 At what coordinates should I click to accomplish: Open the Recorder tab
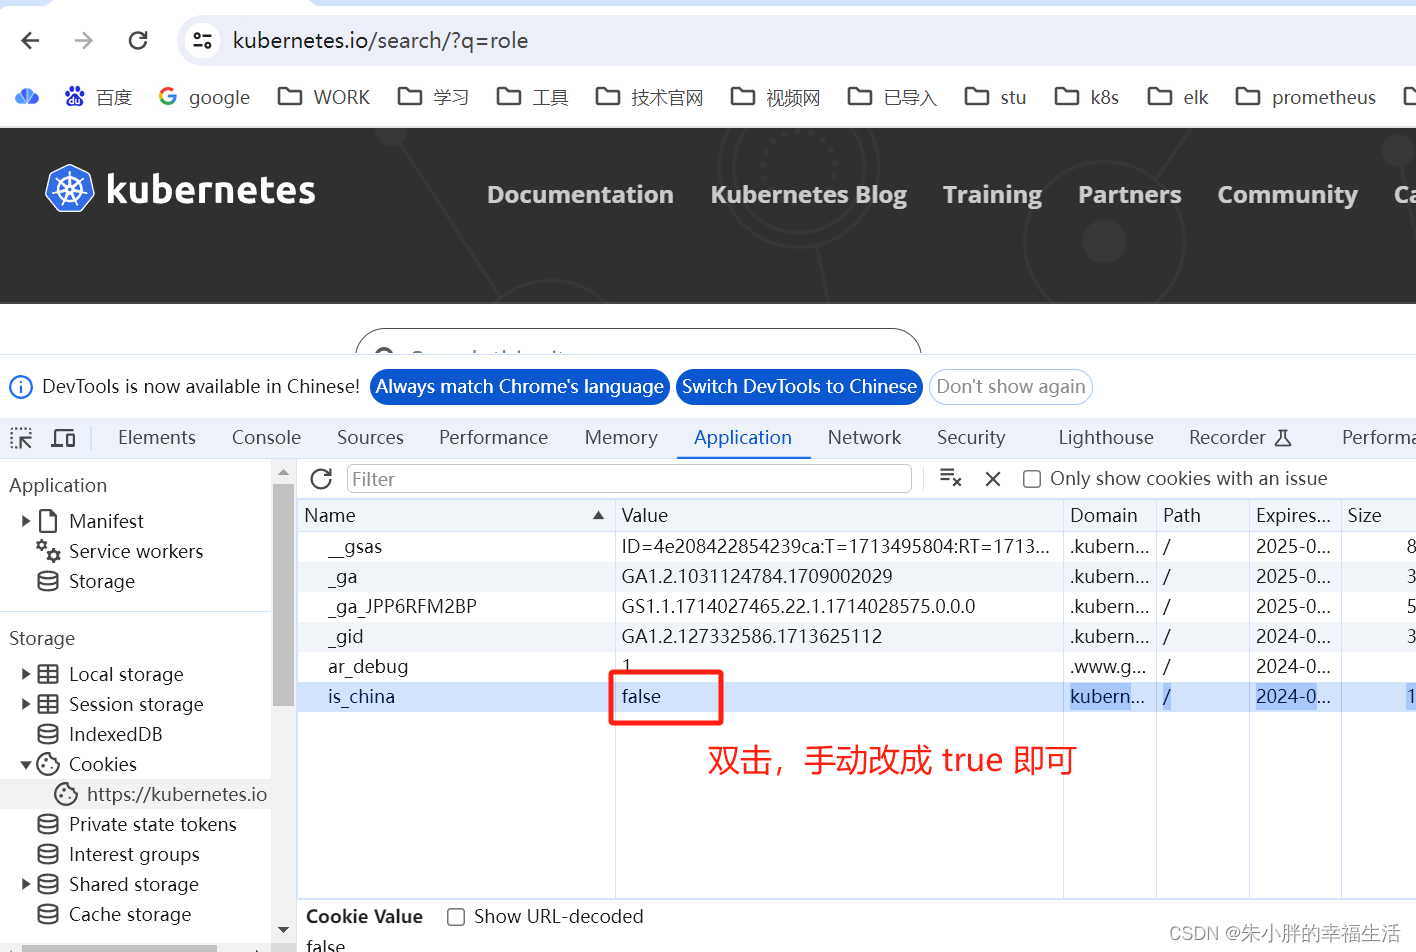tap(1240, 438)
